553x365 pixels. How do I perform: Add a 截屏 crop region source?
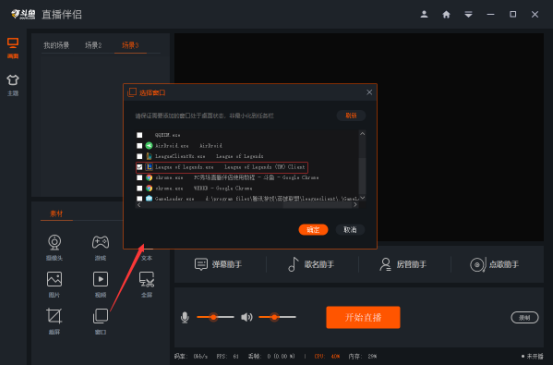54,321
